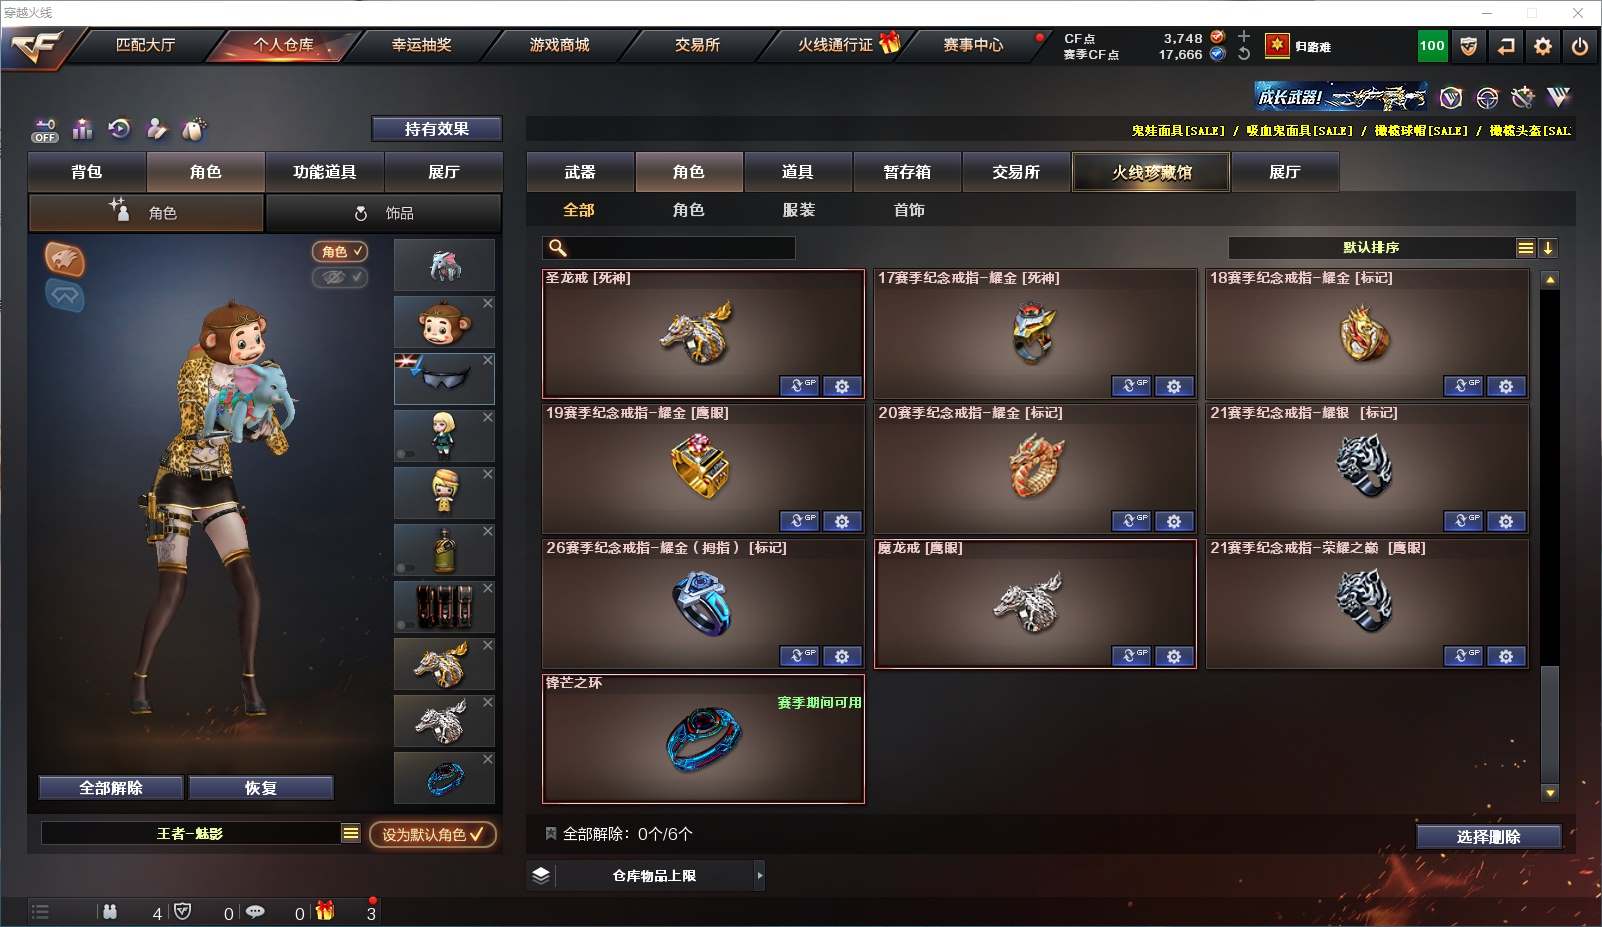The width and height of the screenshot is (1602, 927).
Task: Click the search magnifier icon
Action: pos(558,248)
